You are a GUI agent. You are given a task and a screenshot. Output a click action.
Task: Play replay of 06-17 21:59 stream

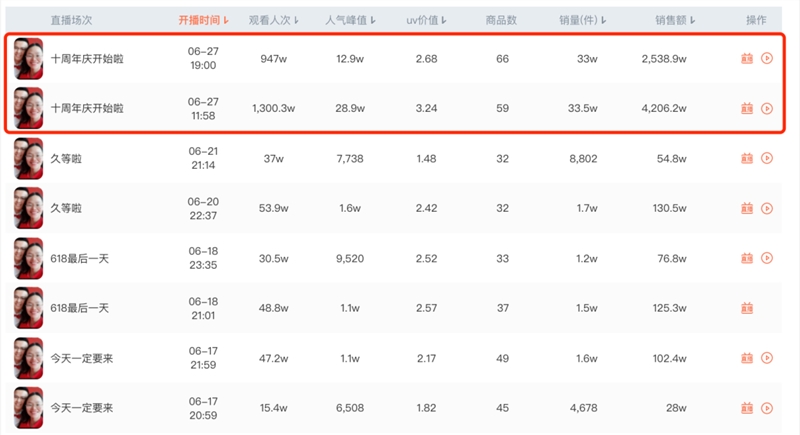pos(767,359)
